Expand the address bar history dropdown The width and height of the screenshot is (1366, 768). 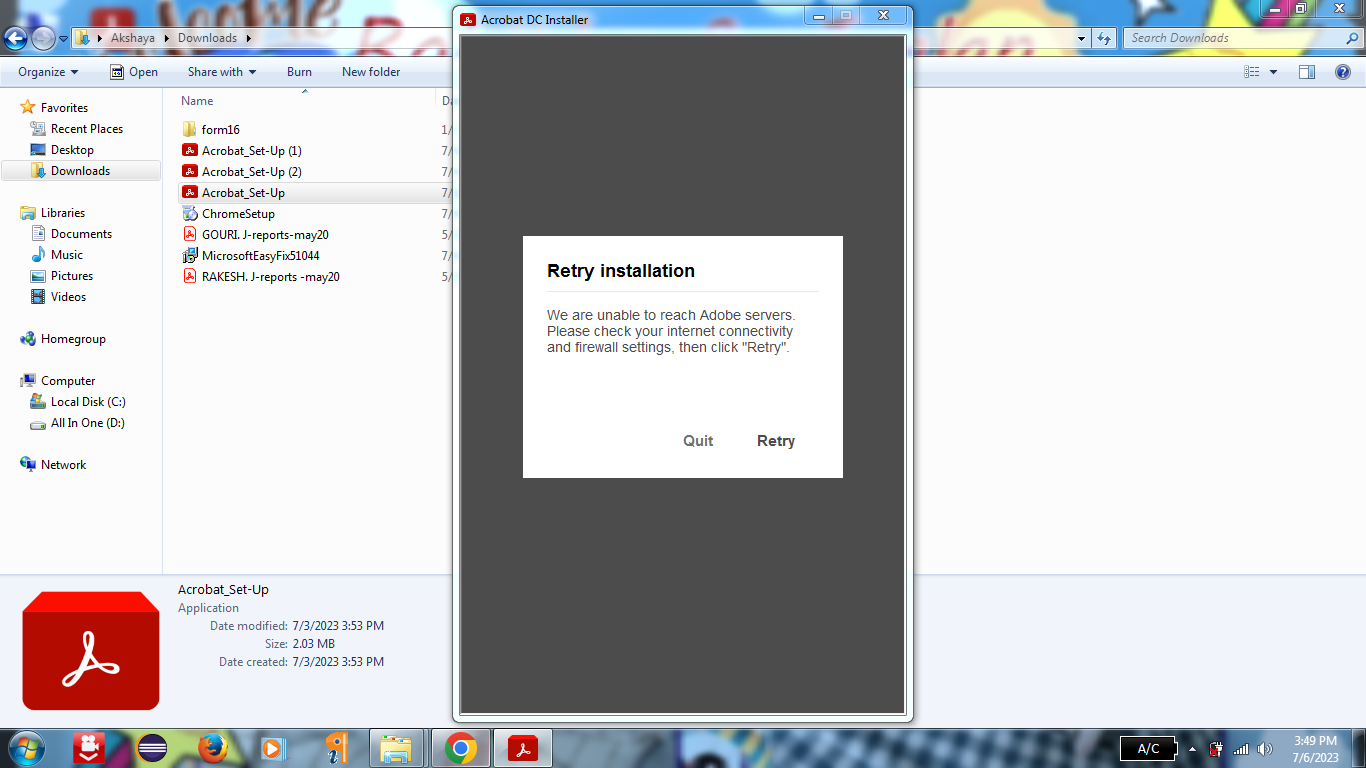click(1082, 38)
